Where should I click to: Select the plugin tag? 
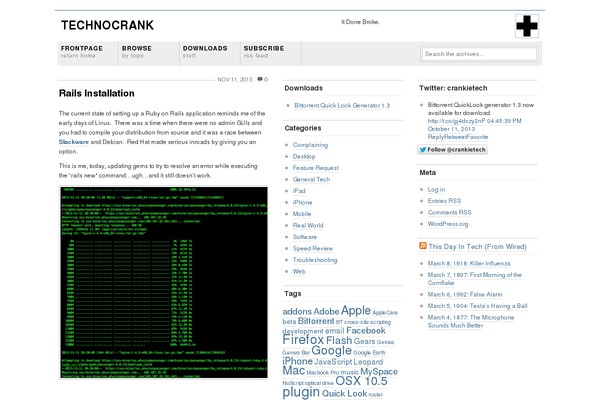[x=301, y=392]
